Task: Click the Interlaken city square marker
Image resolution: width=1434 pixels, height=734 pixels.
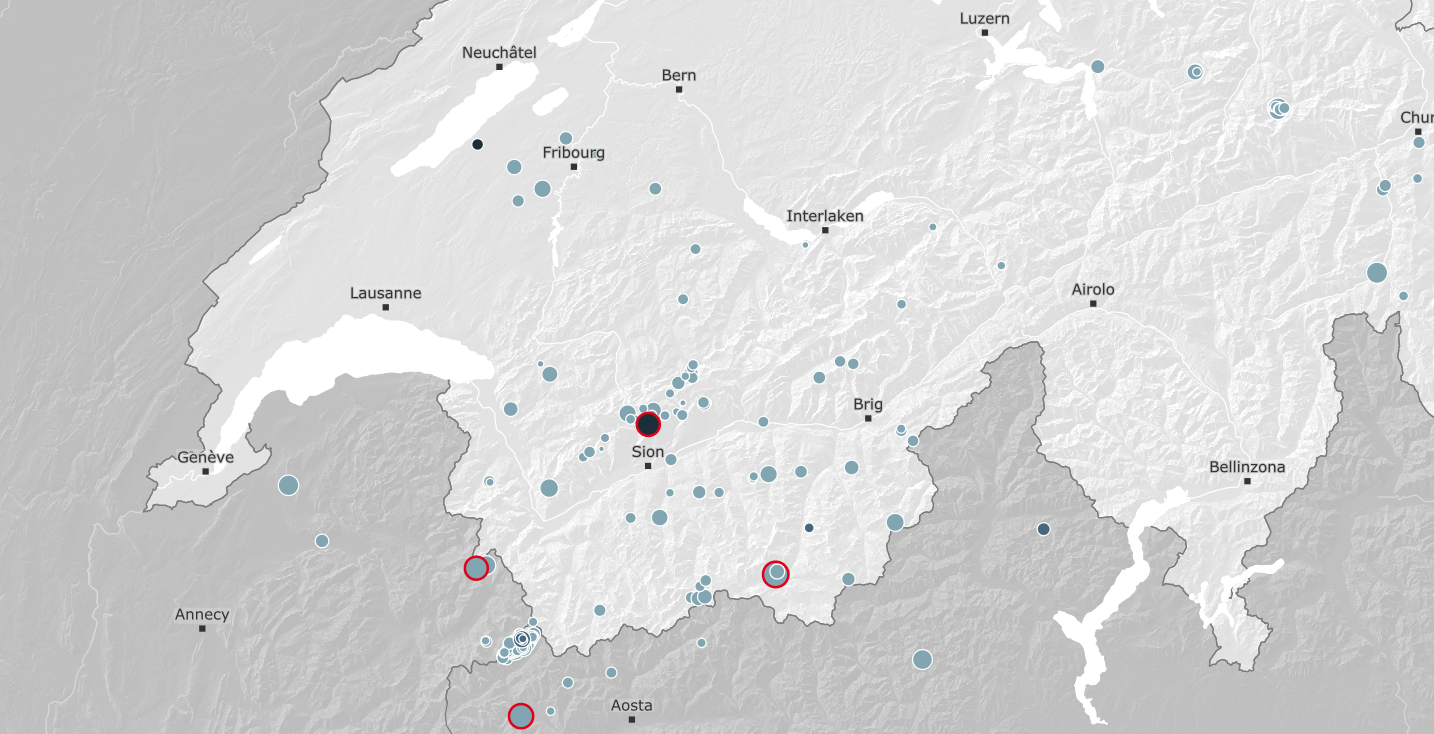Action: (826, 230)
